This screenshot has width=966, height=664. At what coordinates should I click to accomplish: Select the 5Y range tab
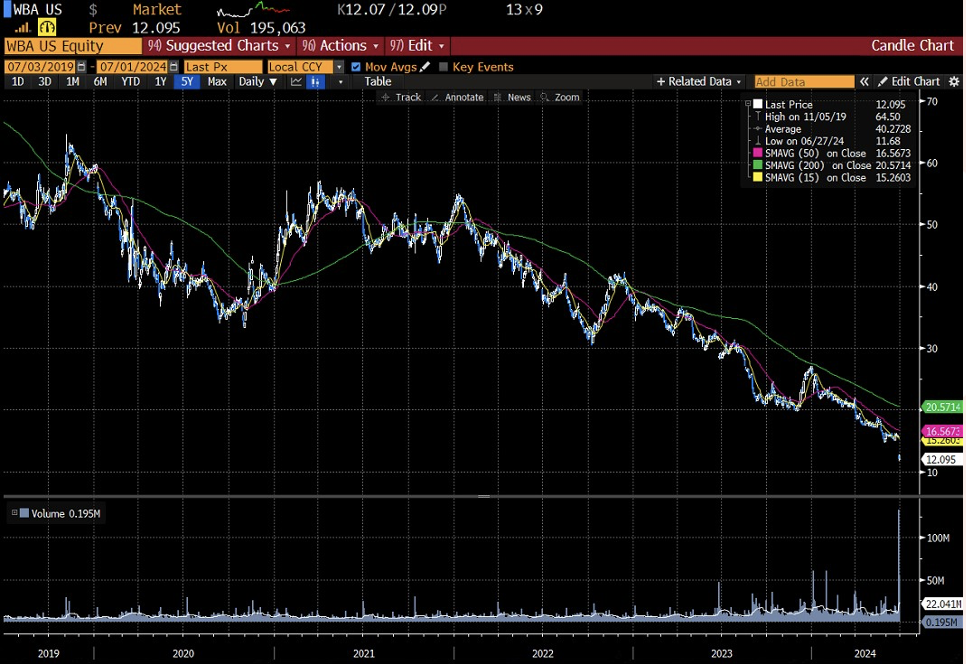187,81
